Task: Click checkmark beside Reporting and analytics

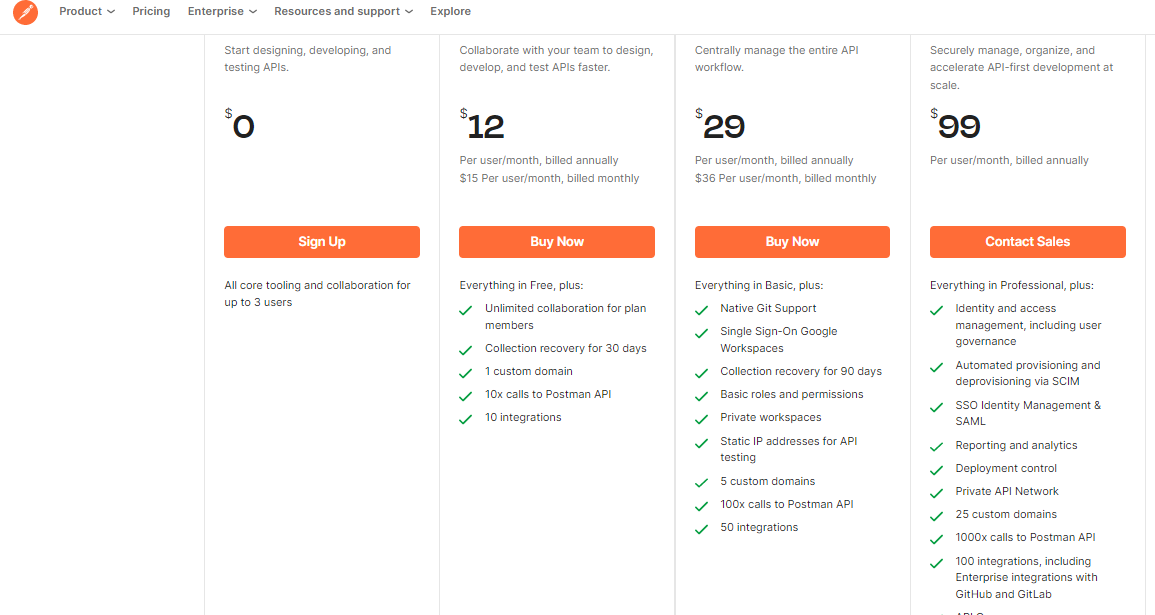Action: click(x=936, y=447)
